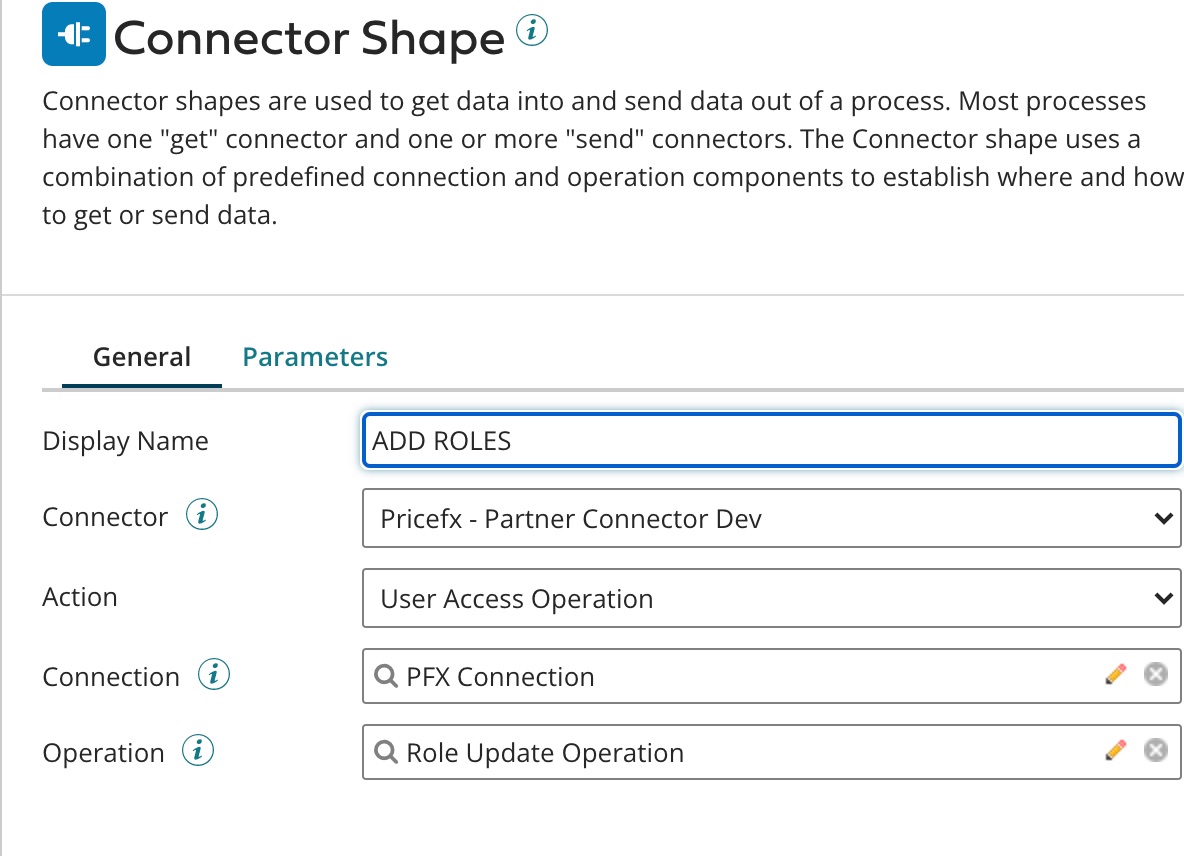Click search magnifier in the Connection field
The height and width of the screenshot is (856, 1184).
[385, 677]
